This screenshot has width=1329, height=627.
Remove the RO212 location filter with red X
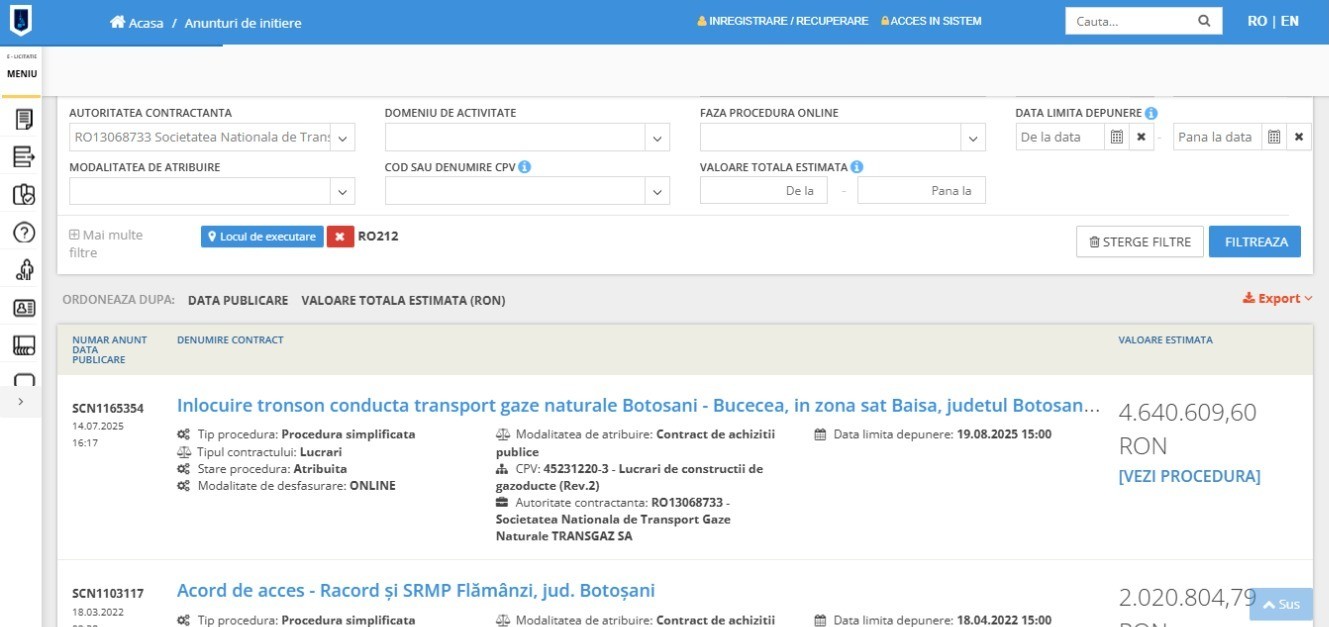pos(340,237)
